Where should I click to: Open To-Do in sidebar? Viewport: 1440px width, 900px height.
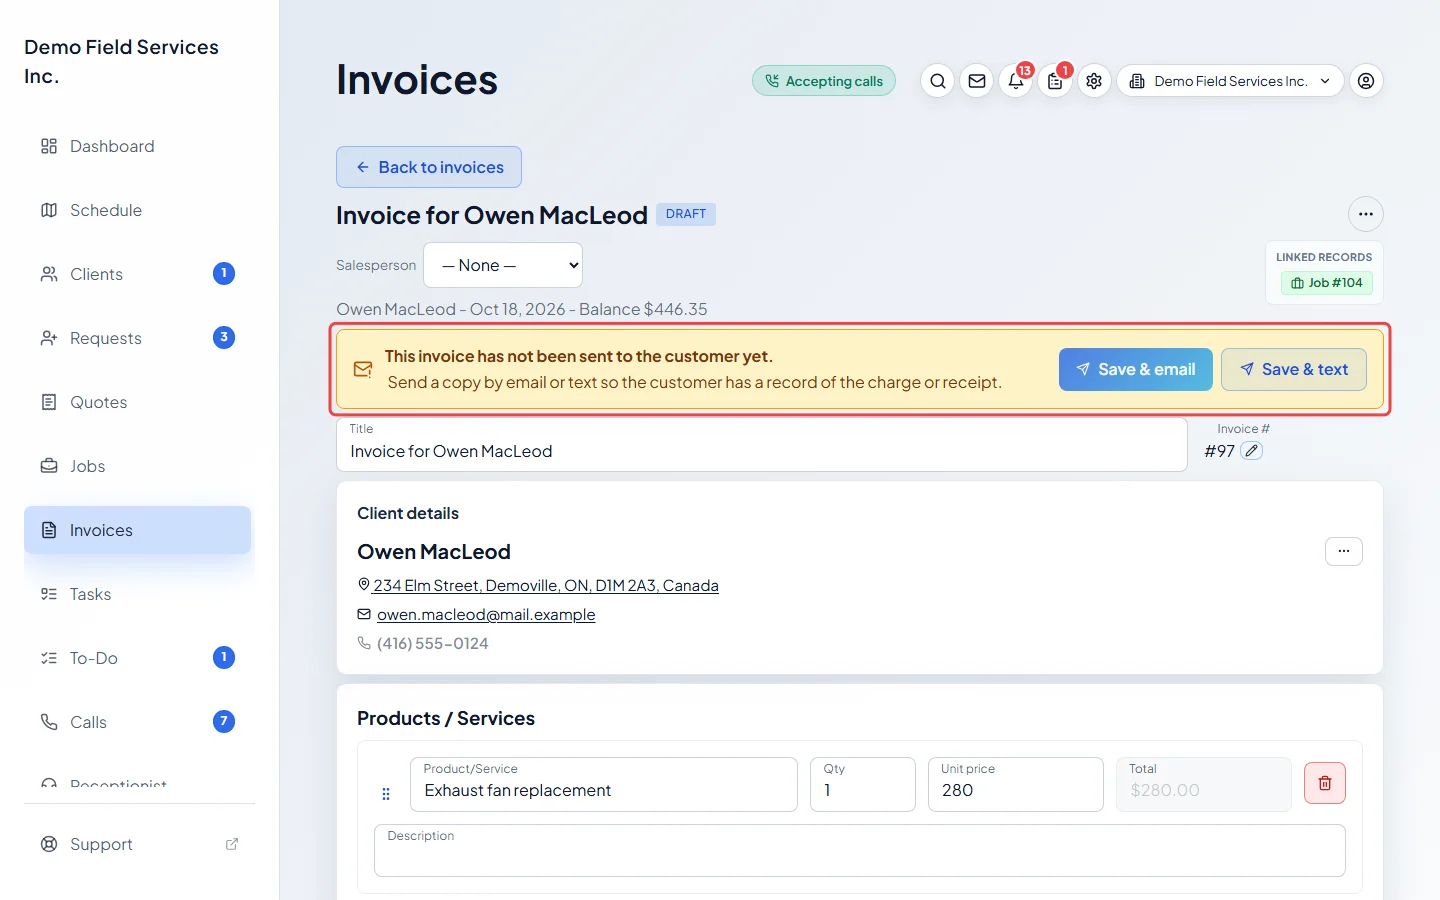tap(137, 658)
